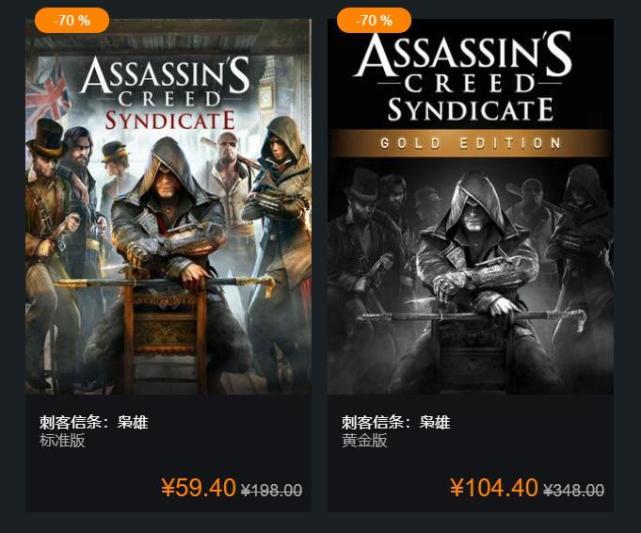Click the crossed-out ¥198.00 original price

pos(272,490)
